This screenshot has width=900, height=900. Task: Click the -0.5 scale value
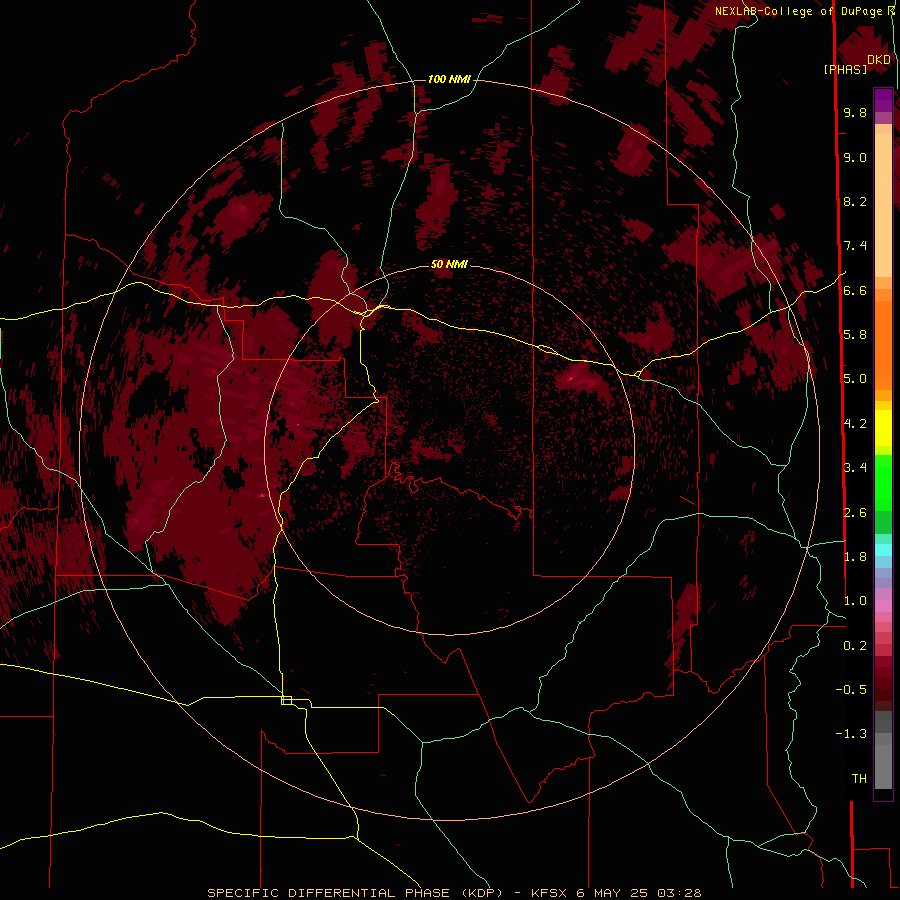point(851,690)
